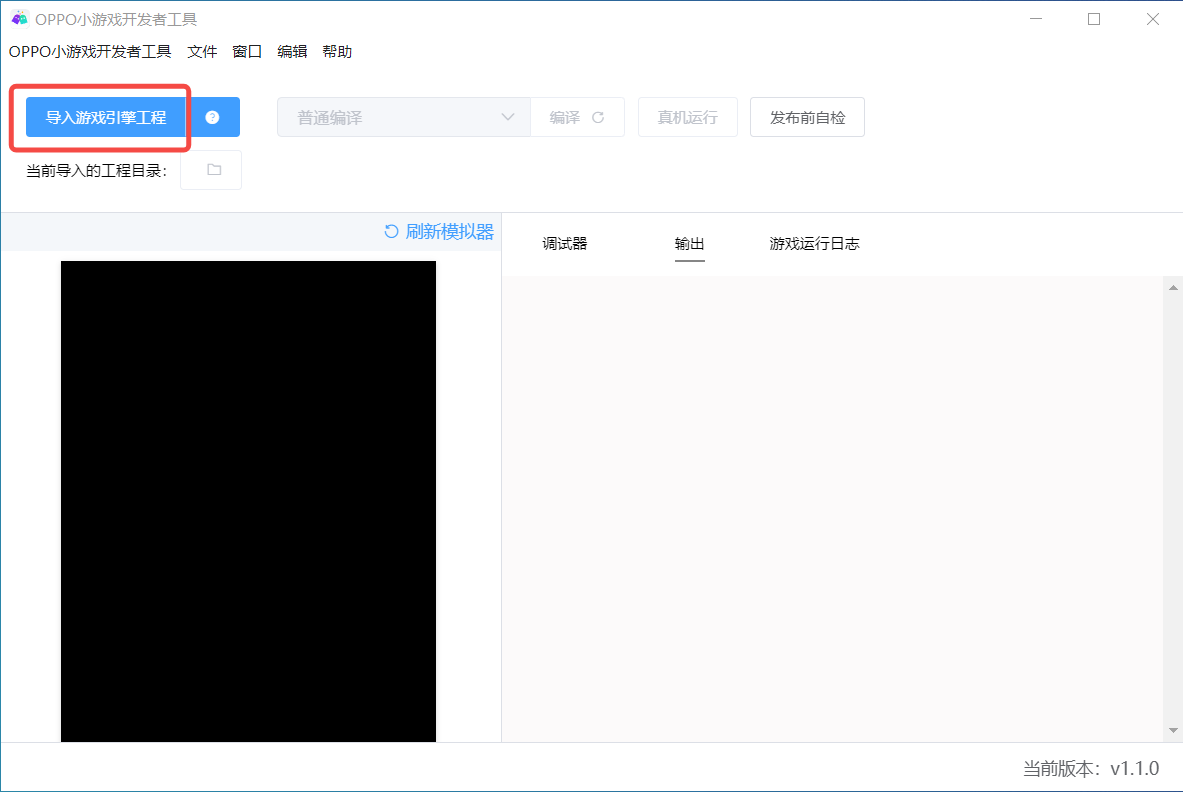Click inside the black simulator screen
Screen dimensions: 1183x792
[248, 500]
